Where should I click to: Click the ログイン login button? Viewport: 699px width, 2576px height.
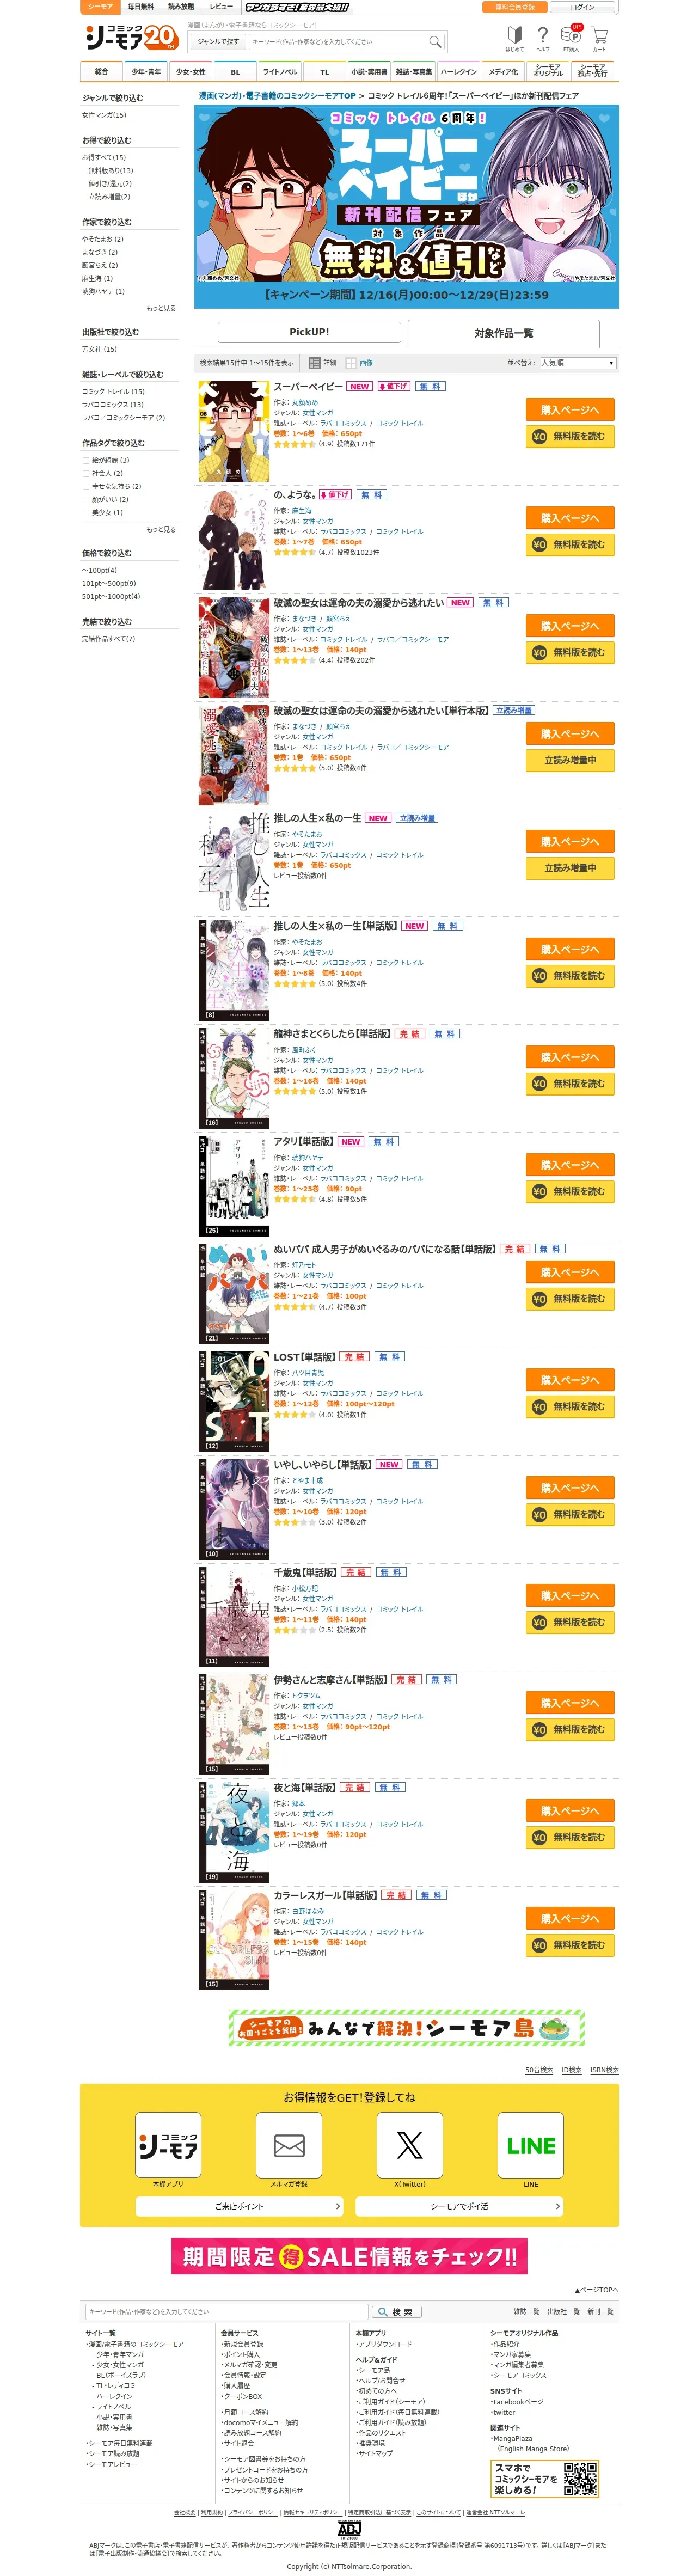(x=582, y=7)
